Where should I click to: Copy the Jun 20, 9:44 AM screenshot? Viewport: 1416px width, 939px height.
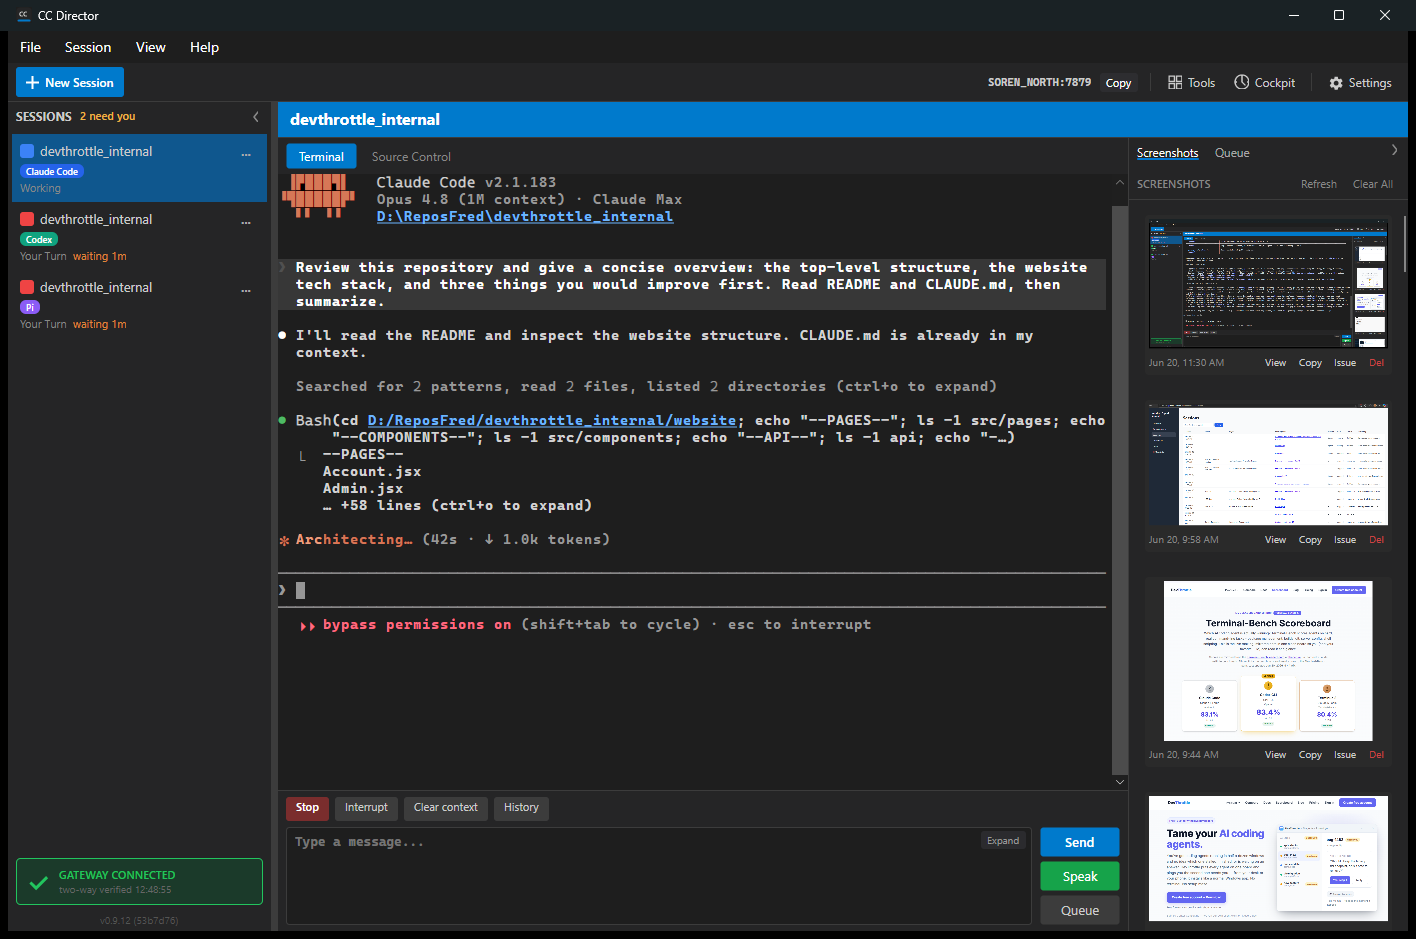click(x=1310, y=755)
